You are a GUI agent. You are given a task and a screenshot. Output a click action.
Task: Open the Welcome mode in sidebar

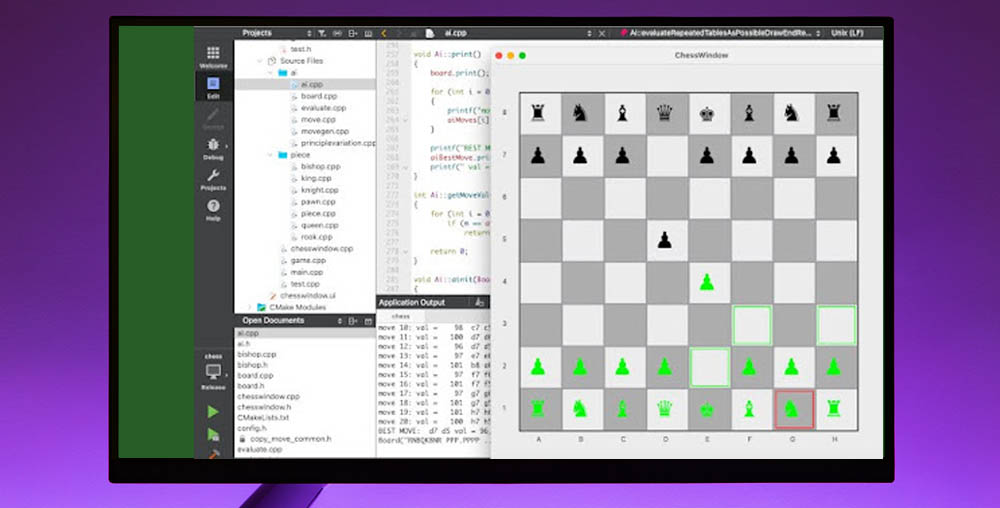coord(212,56)
